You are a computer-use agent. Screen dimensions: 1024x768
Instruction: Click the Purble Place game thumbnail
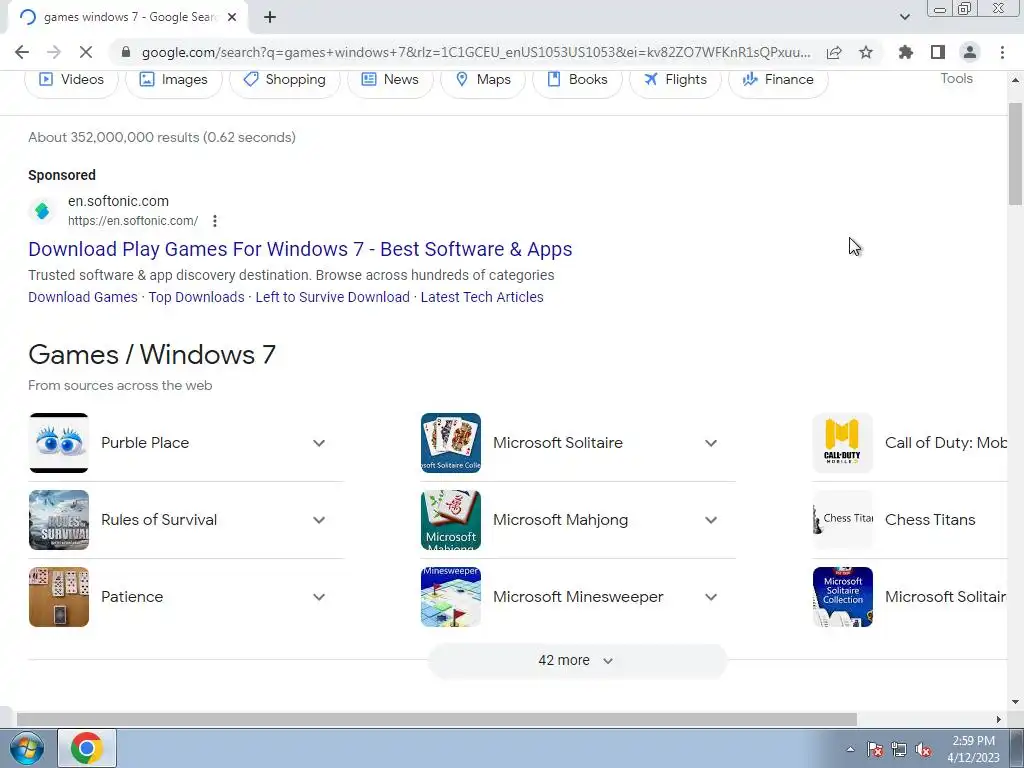pyautogui.click(x=59, y=443)
